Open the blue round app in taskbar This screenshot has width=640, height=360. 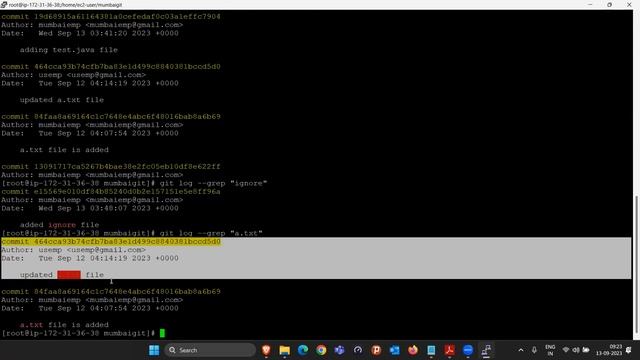tap(468, 350)
